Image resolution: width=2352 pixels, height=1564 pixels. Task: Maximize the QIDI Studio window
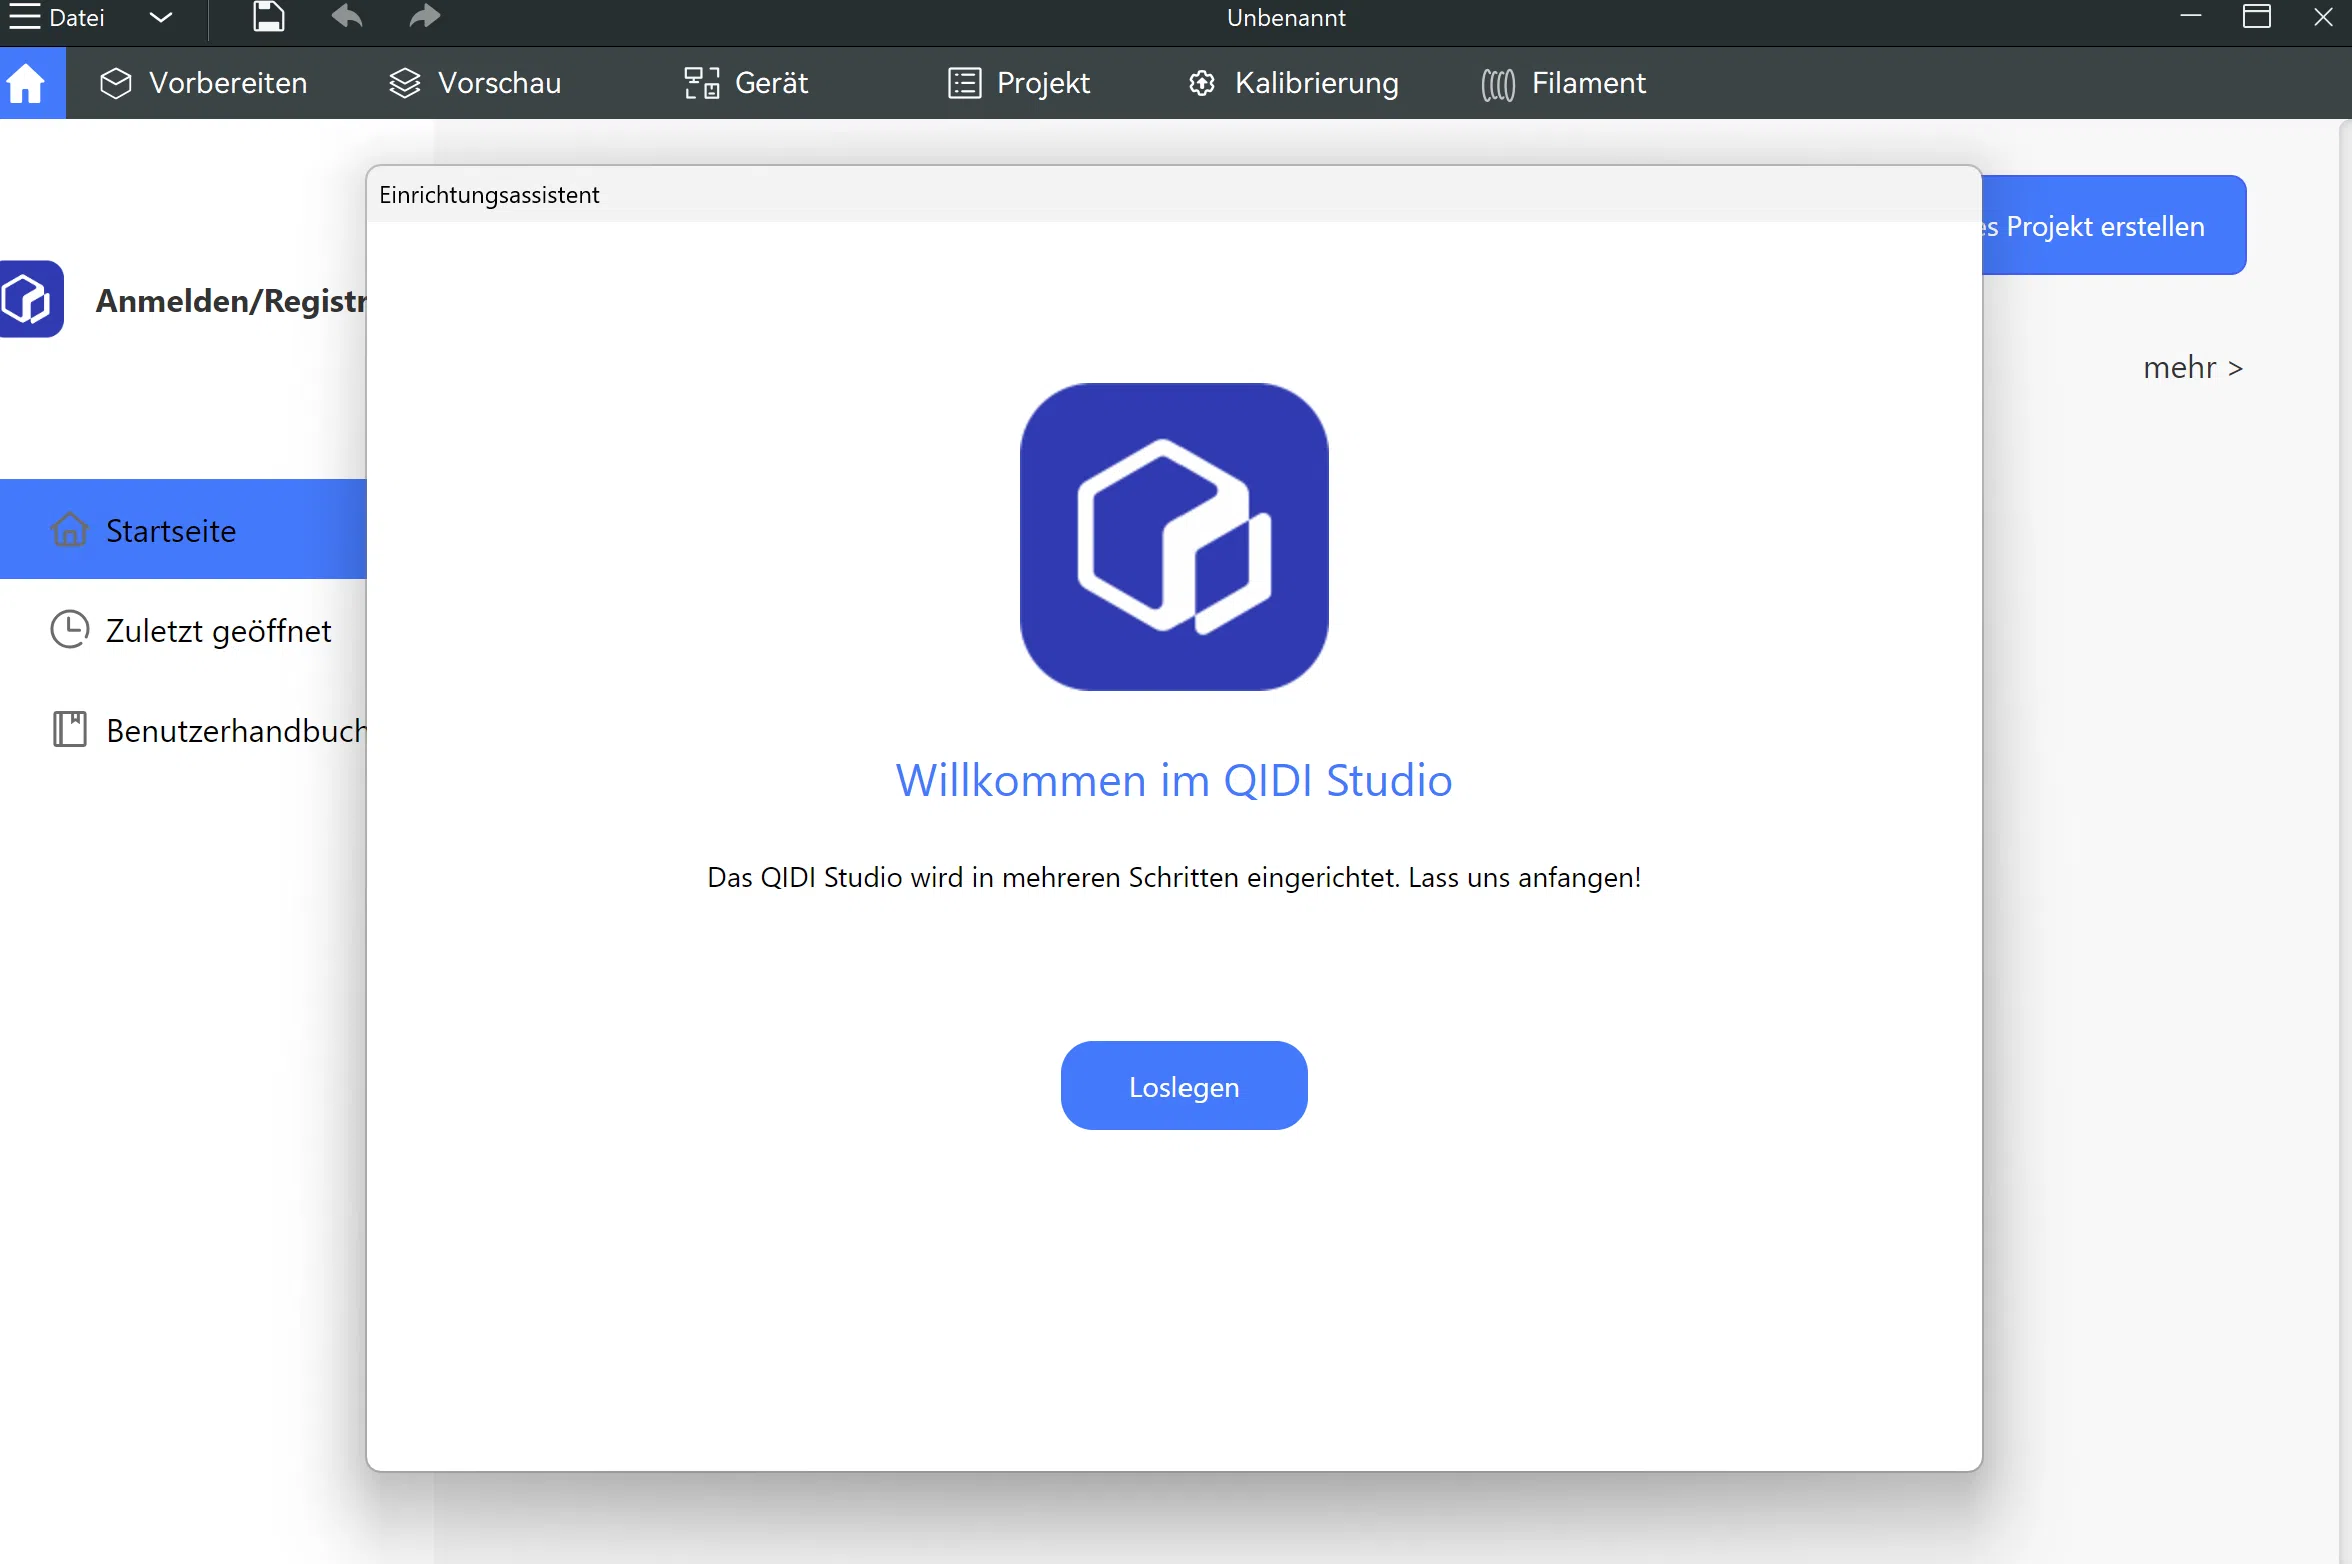point(2257,17)
